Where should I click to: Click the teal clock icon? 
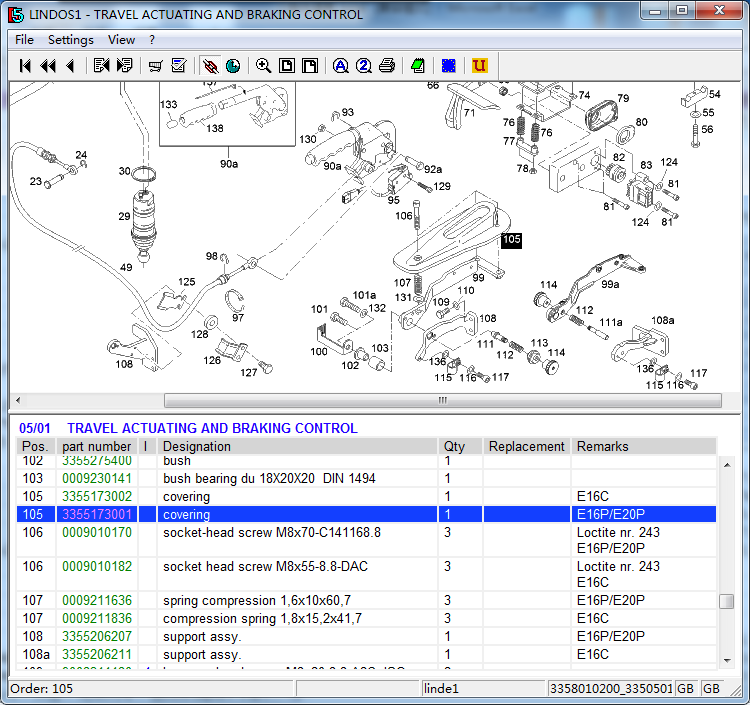(x=233, y=66)
